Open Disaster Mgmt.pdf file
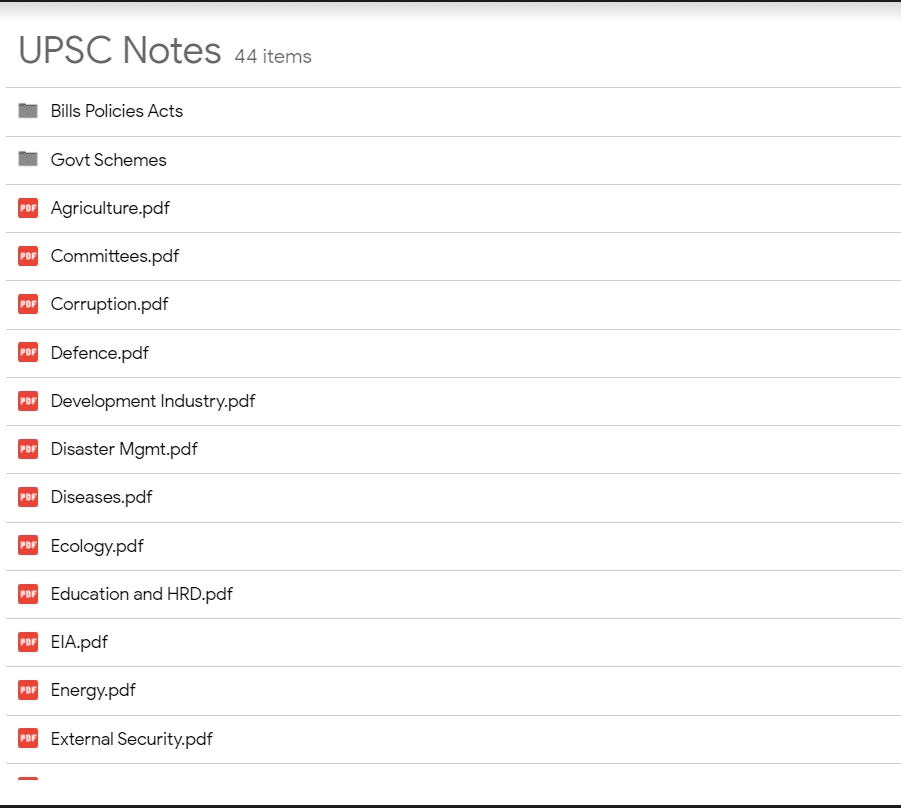 tap(124, 449)
